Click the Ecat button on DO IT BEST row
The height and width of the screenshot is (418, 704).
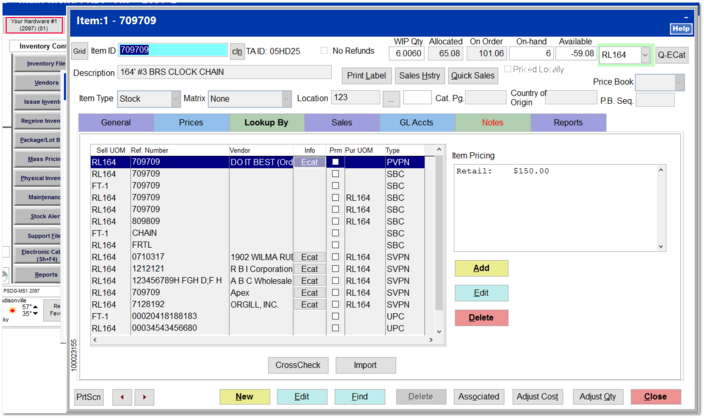(309, 162)
